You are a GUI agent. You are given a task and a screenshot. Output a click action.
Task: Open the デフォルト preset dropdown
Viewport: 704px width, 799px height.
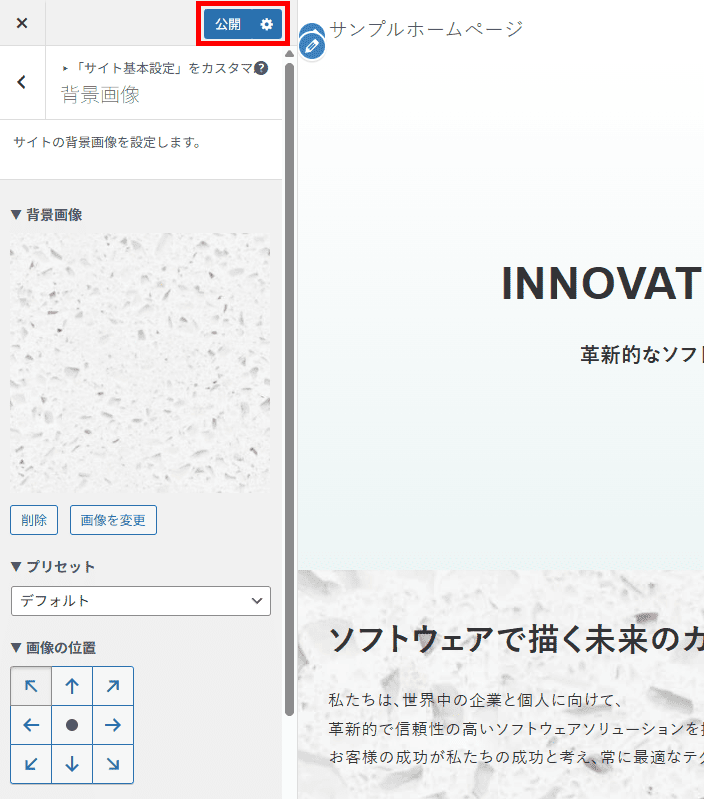141,601
